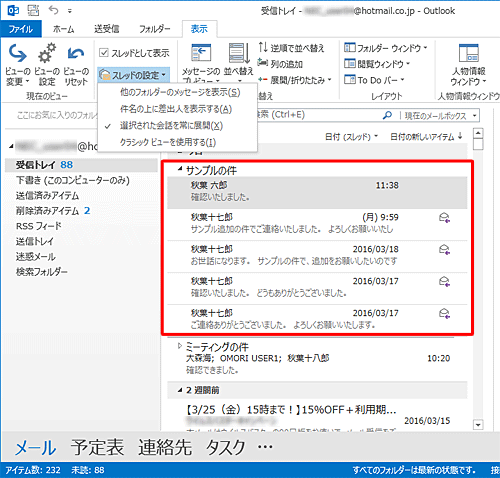The width and height of the screenshot is (500, 478).
Task: Select 検索フォルダー item
Action: [42, 272]
